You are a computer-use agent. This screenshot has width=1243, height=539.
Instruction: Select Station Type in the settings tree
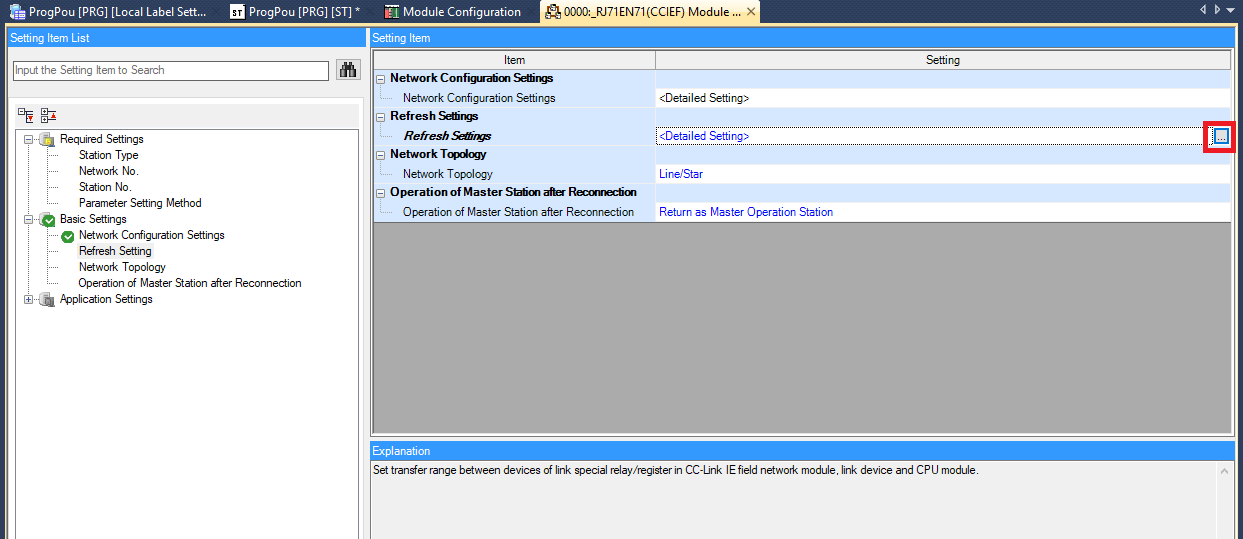[108, 155]
